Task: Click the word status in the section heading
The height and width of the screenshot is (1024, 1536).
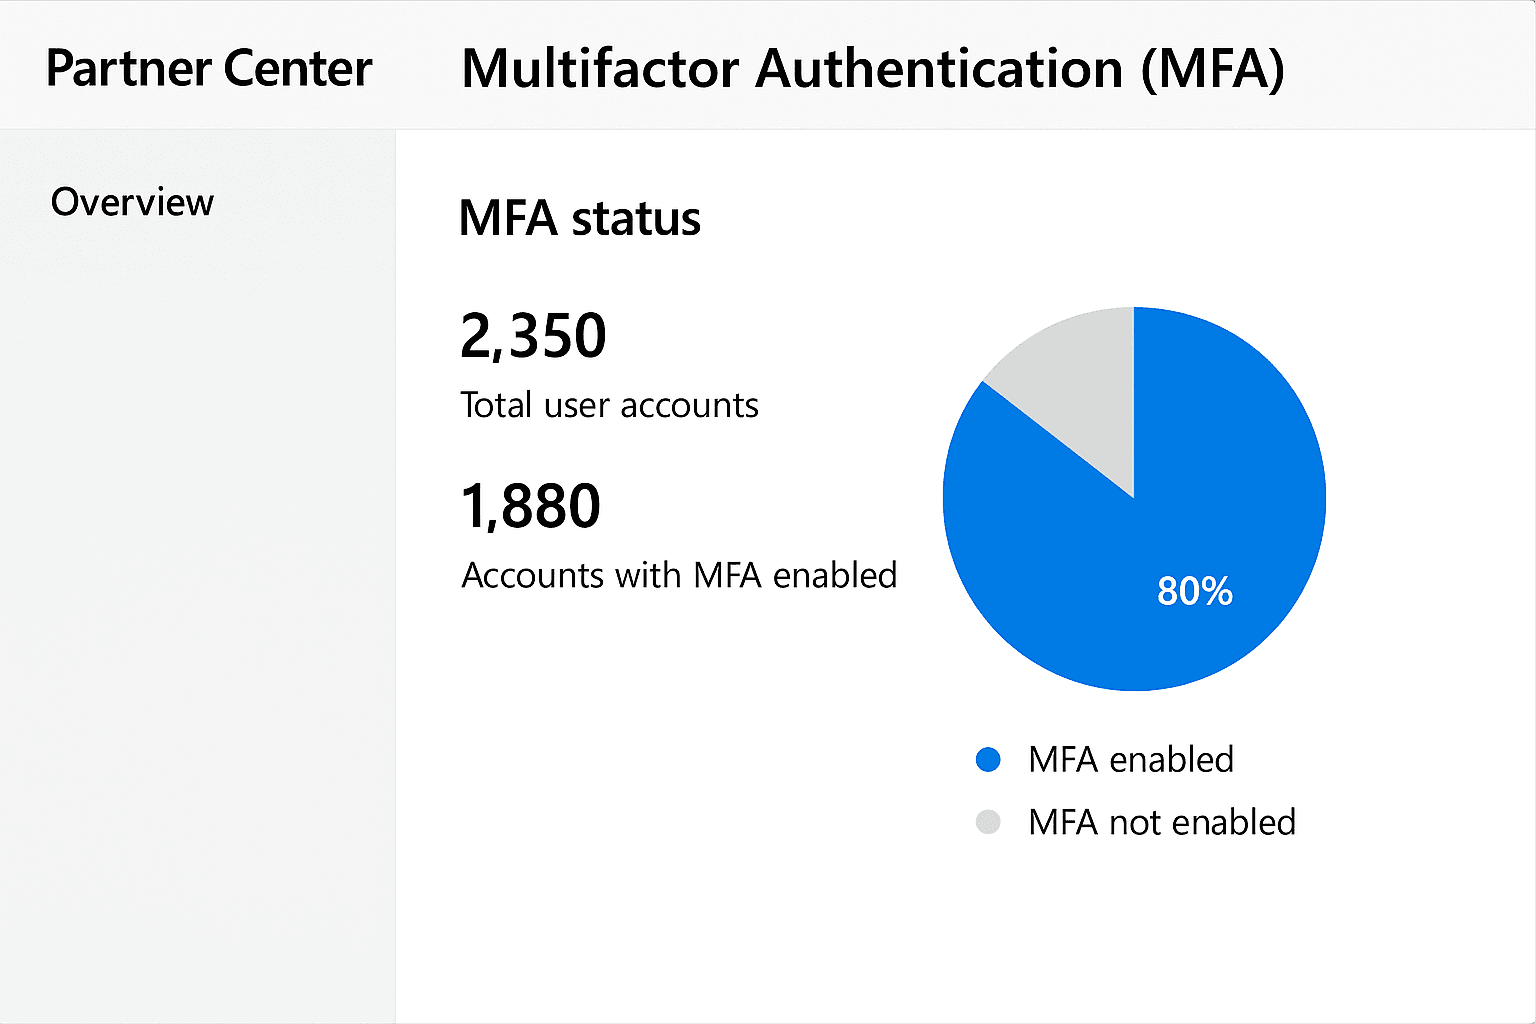Action: click(636, 218)
